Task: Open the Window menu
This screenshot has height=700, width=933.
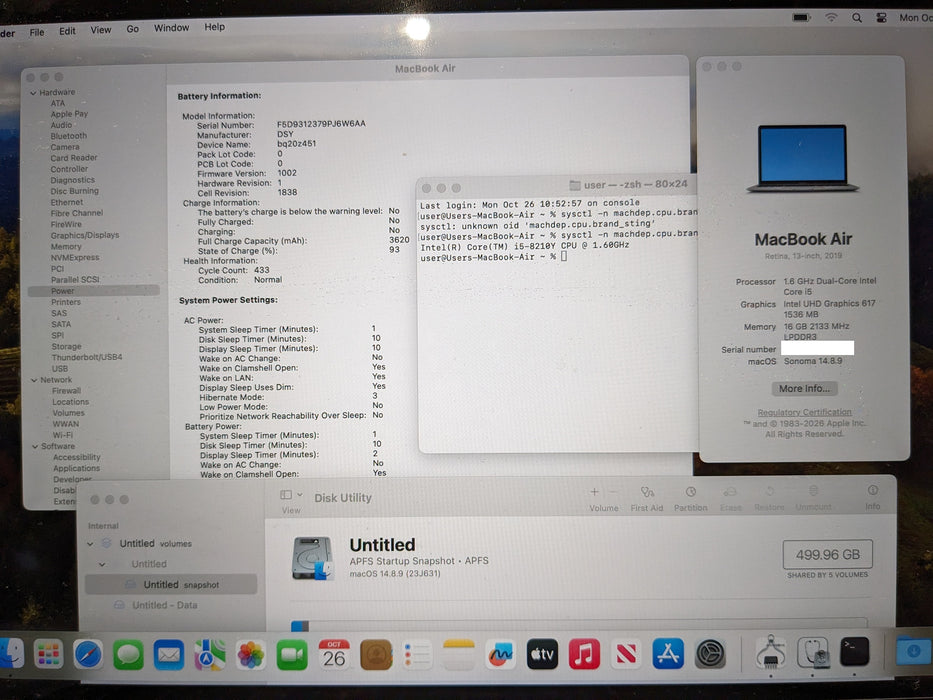Action: [171, 27]
